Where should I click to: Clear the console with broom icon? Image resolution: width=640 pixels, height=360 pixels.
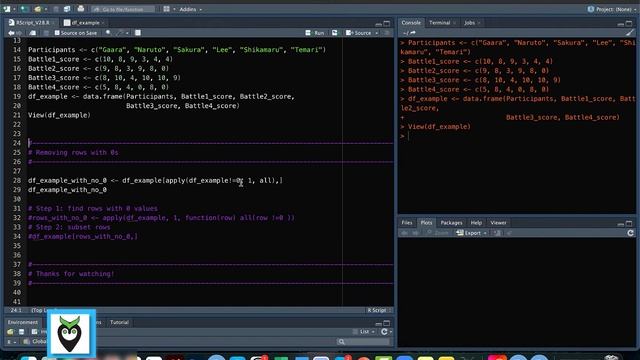[x=630, y=33]
